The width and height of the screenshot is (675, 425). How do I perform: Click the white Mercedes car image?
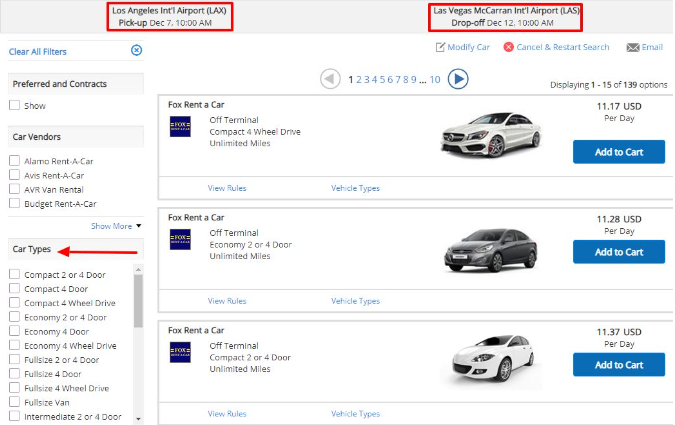click(491, 134)
